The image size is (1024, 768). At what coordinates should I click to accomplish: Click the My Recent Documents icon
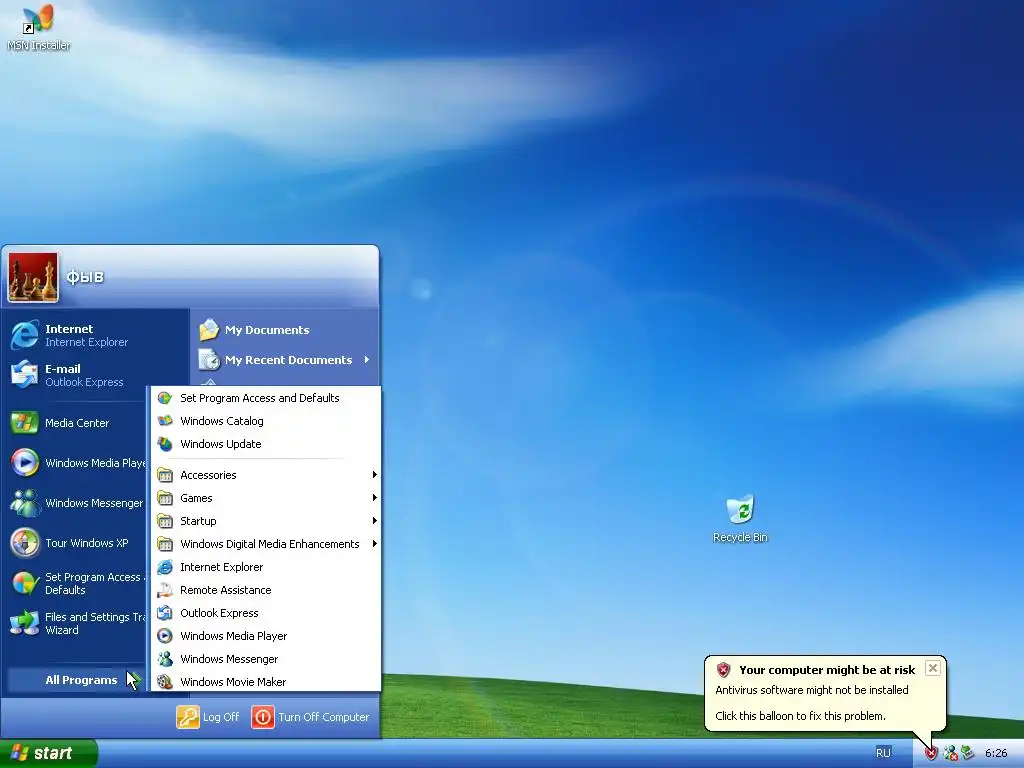[x=209, y=360]
